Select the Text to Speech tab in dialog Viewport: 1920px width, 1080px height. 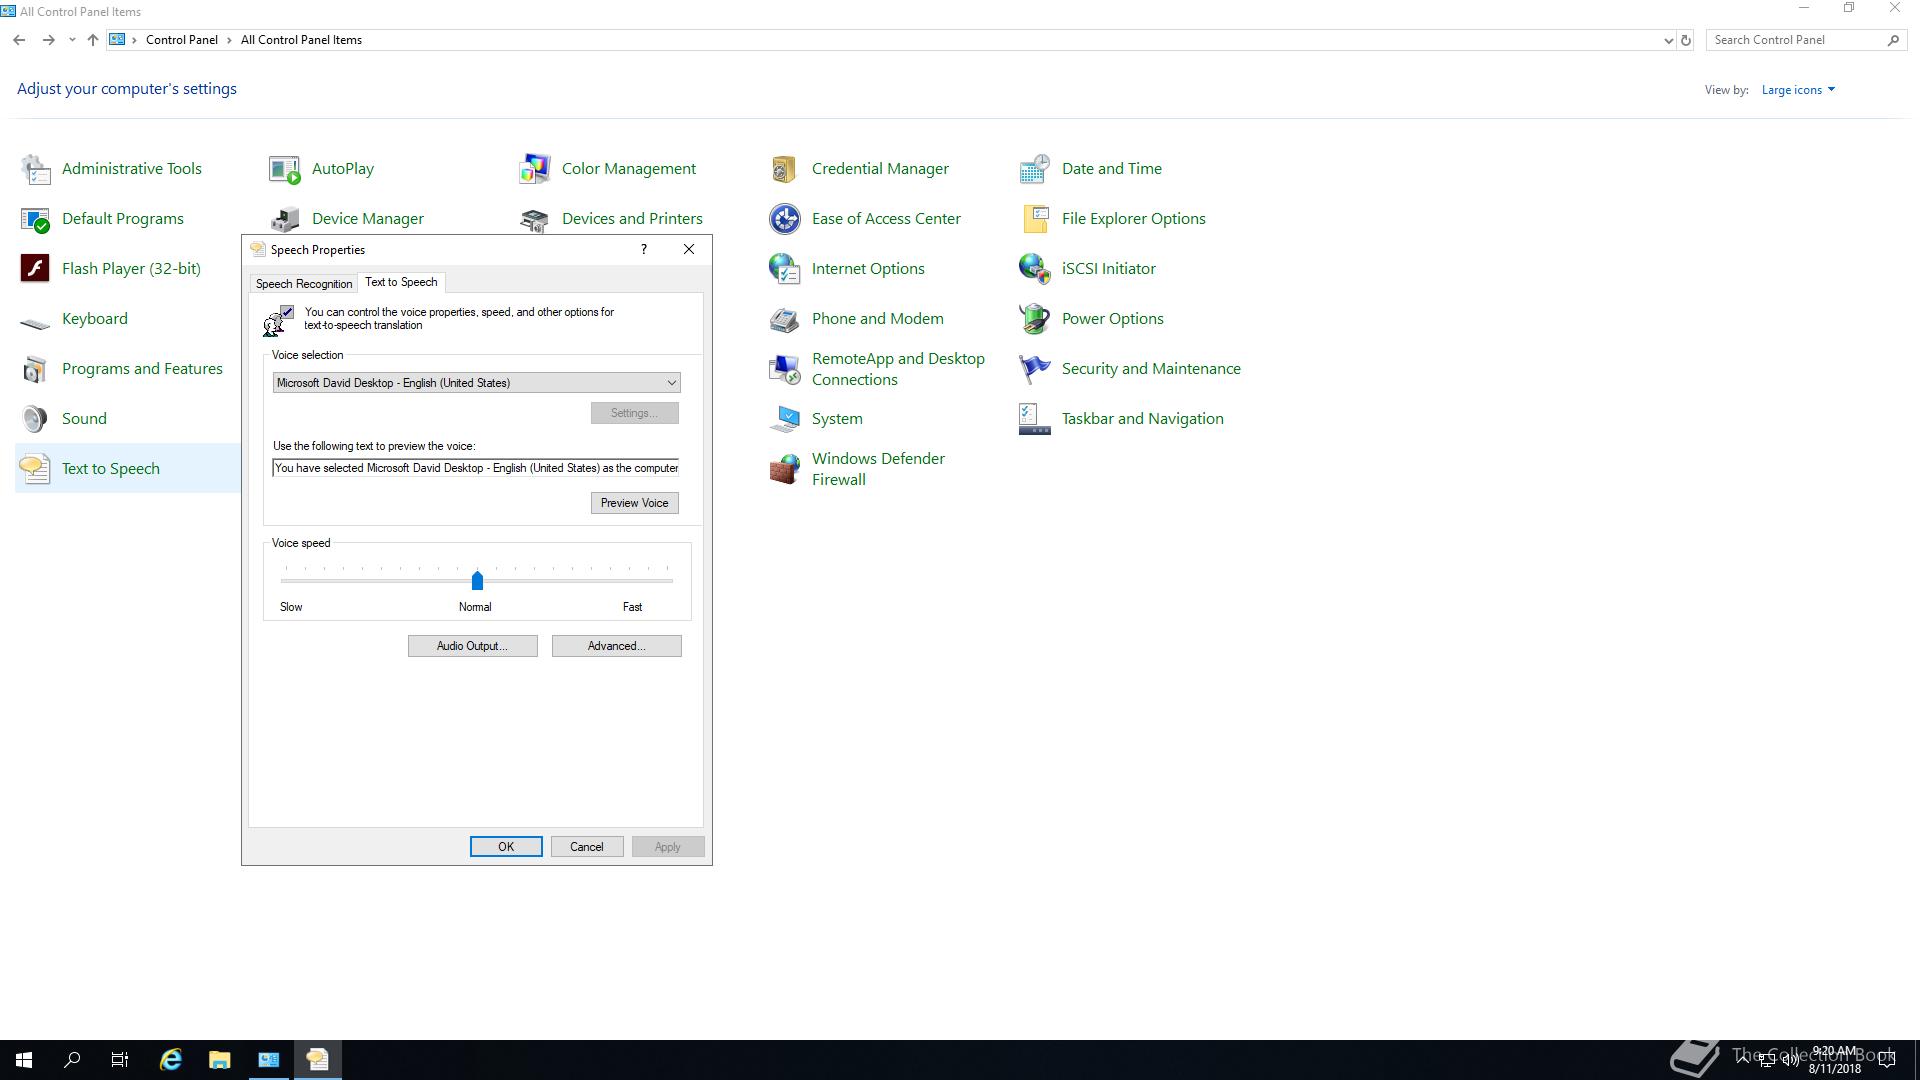(x=401, y=282)
